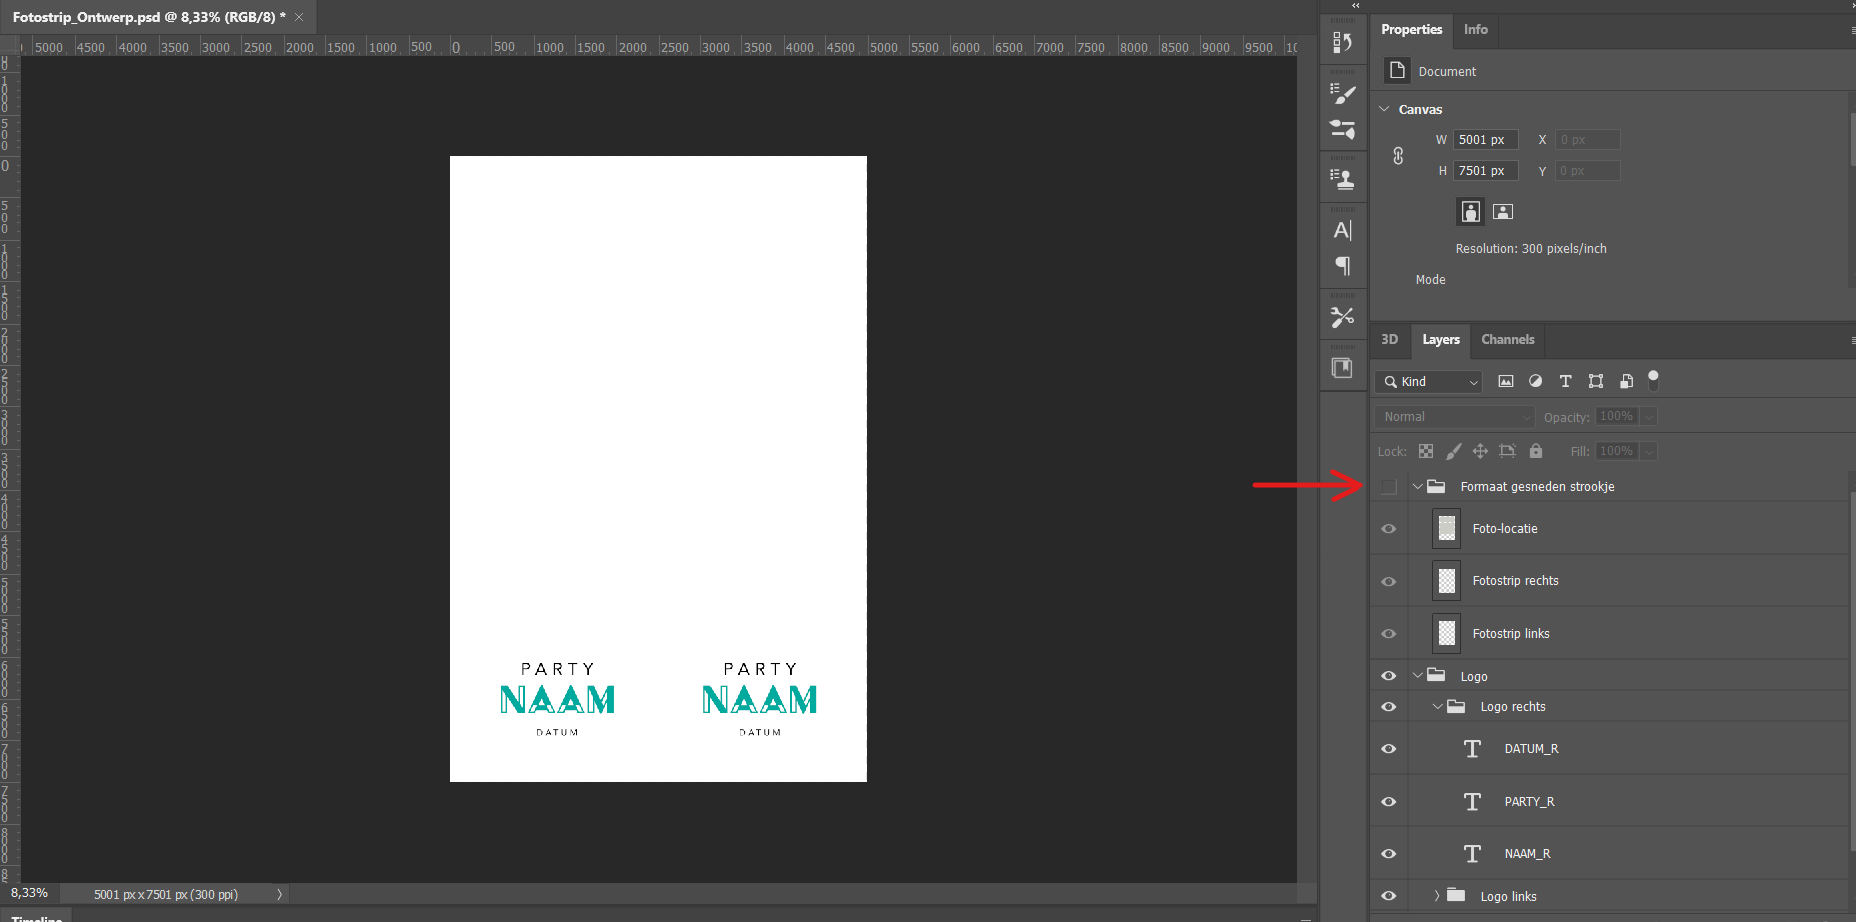Open the Opacity slider dropdown arrow
The width and height of the screenshot is (1856, 922).
click(x=1649, y=416)
